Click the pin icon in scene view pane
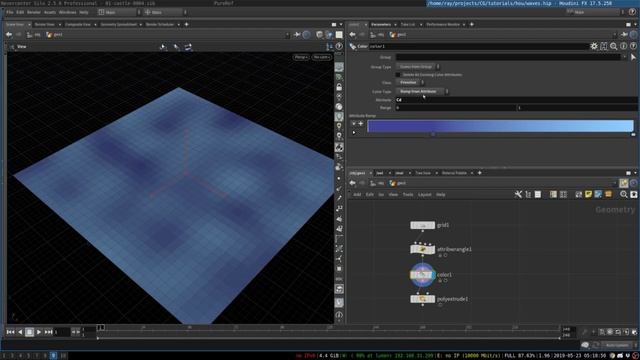 [x=297, y=35]
